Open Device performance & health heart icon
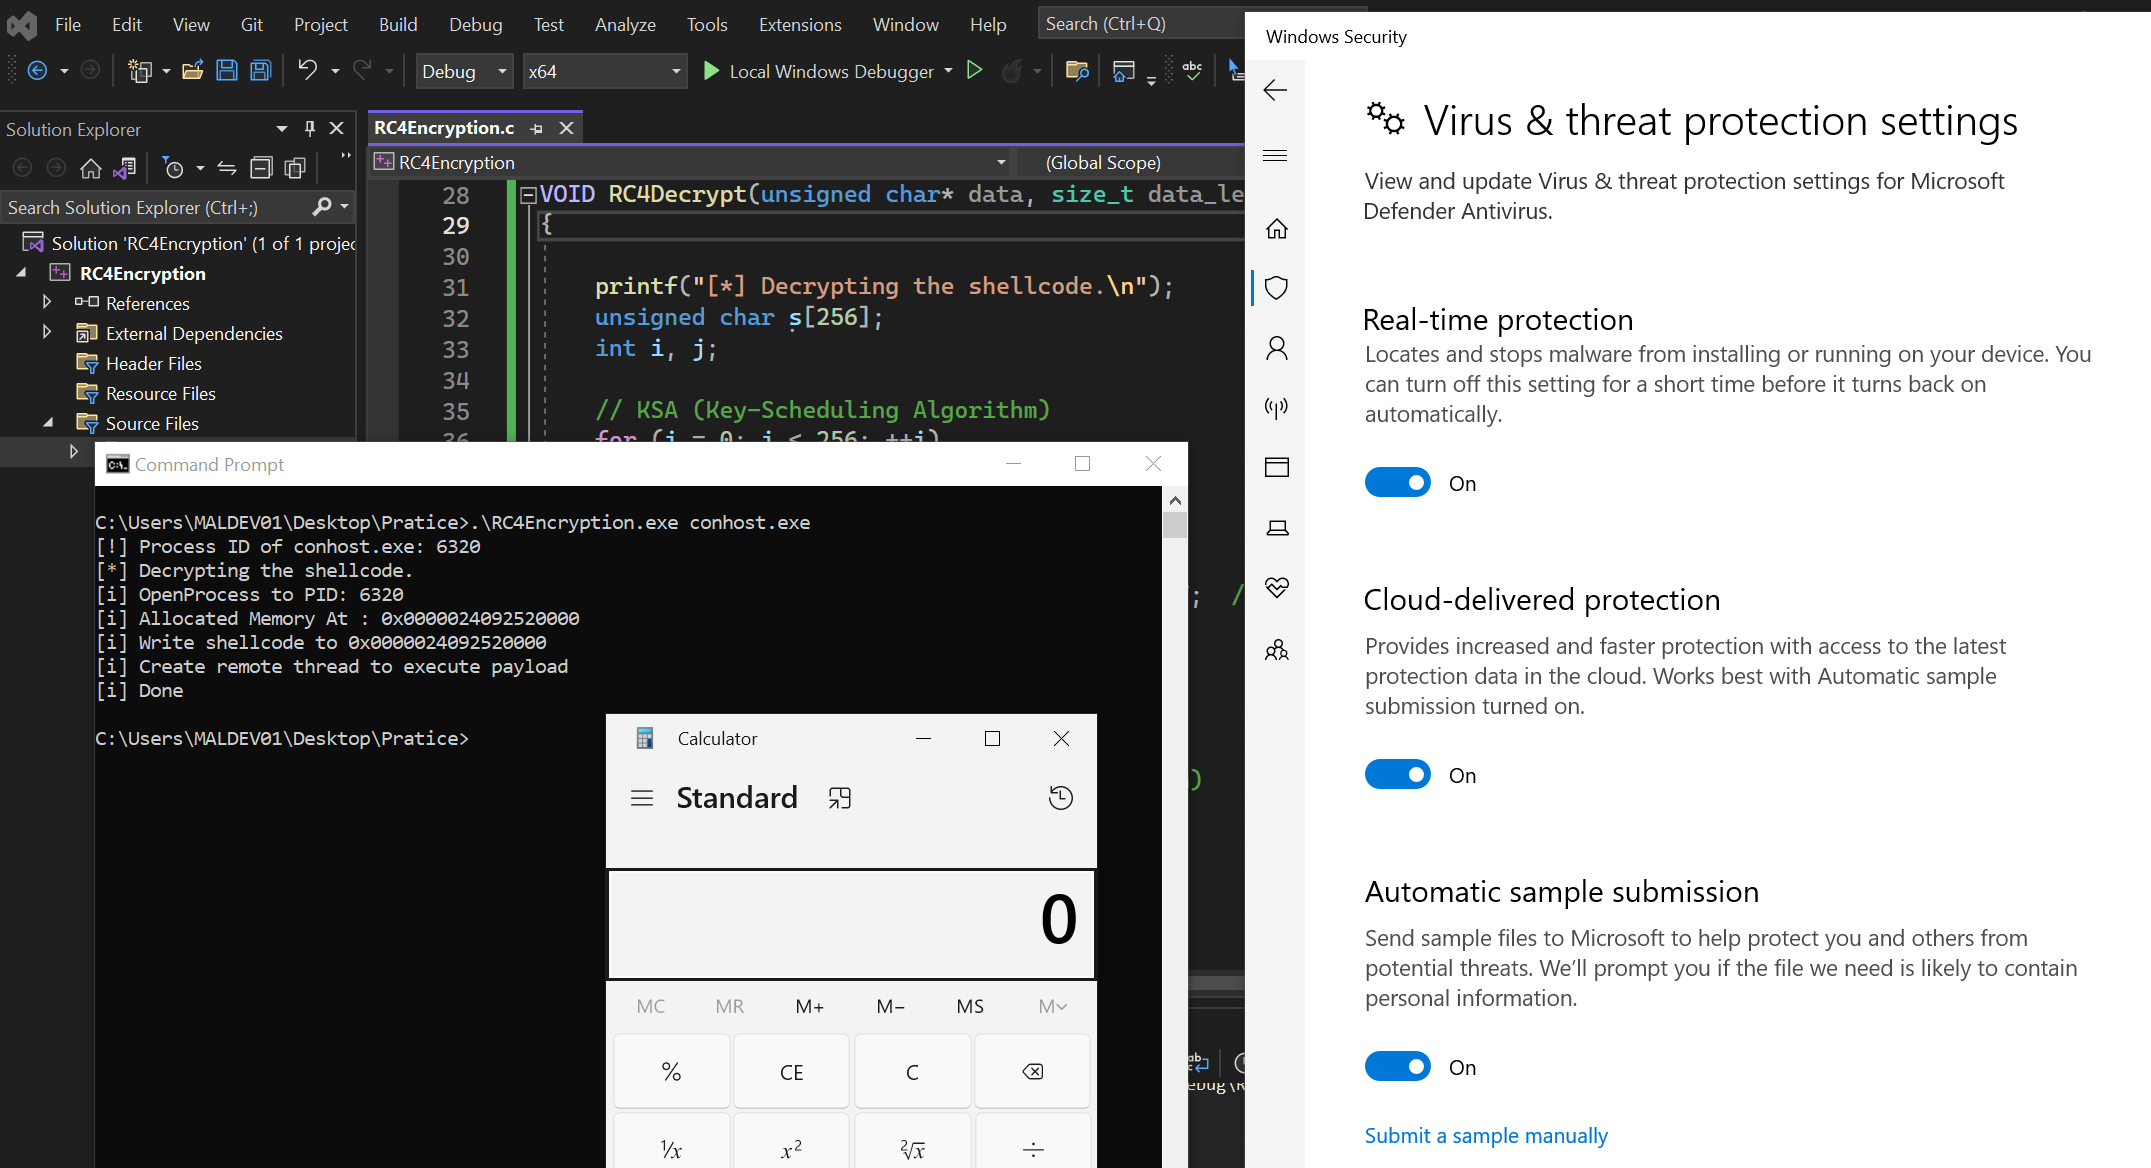 pyautogui.click(x=1276, y=587)
